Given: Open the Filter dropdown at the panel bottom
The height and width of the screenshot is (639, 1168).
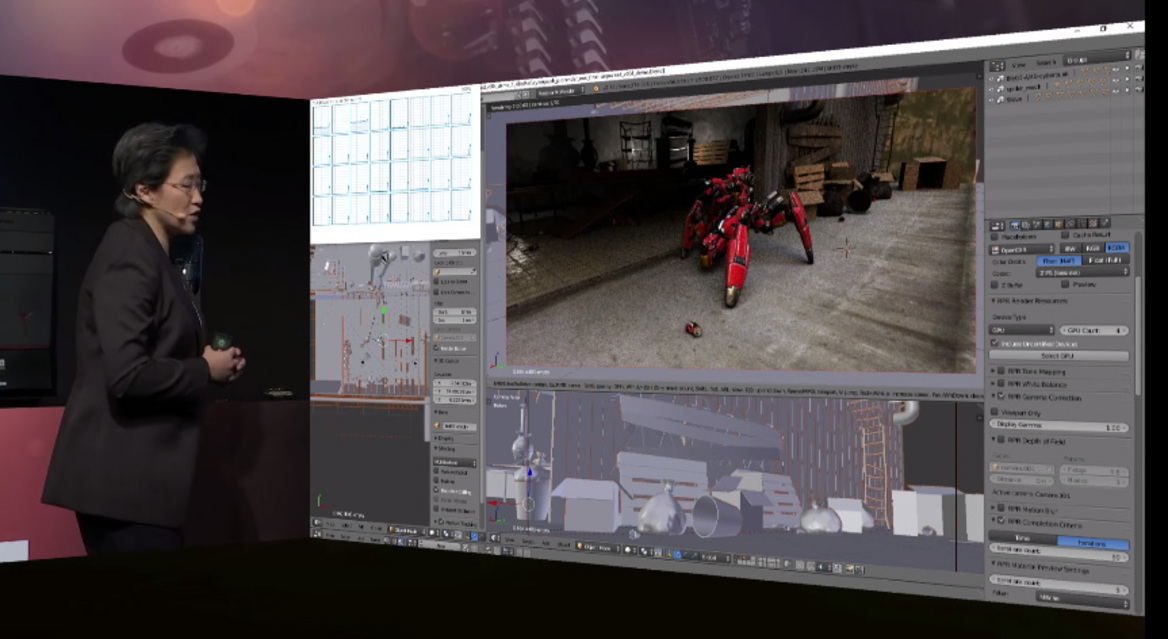Looking at the screenshot, I should (1083, 600).
